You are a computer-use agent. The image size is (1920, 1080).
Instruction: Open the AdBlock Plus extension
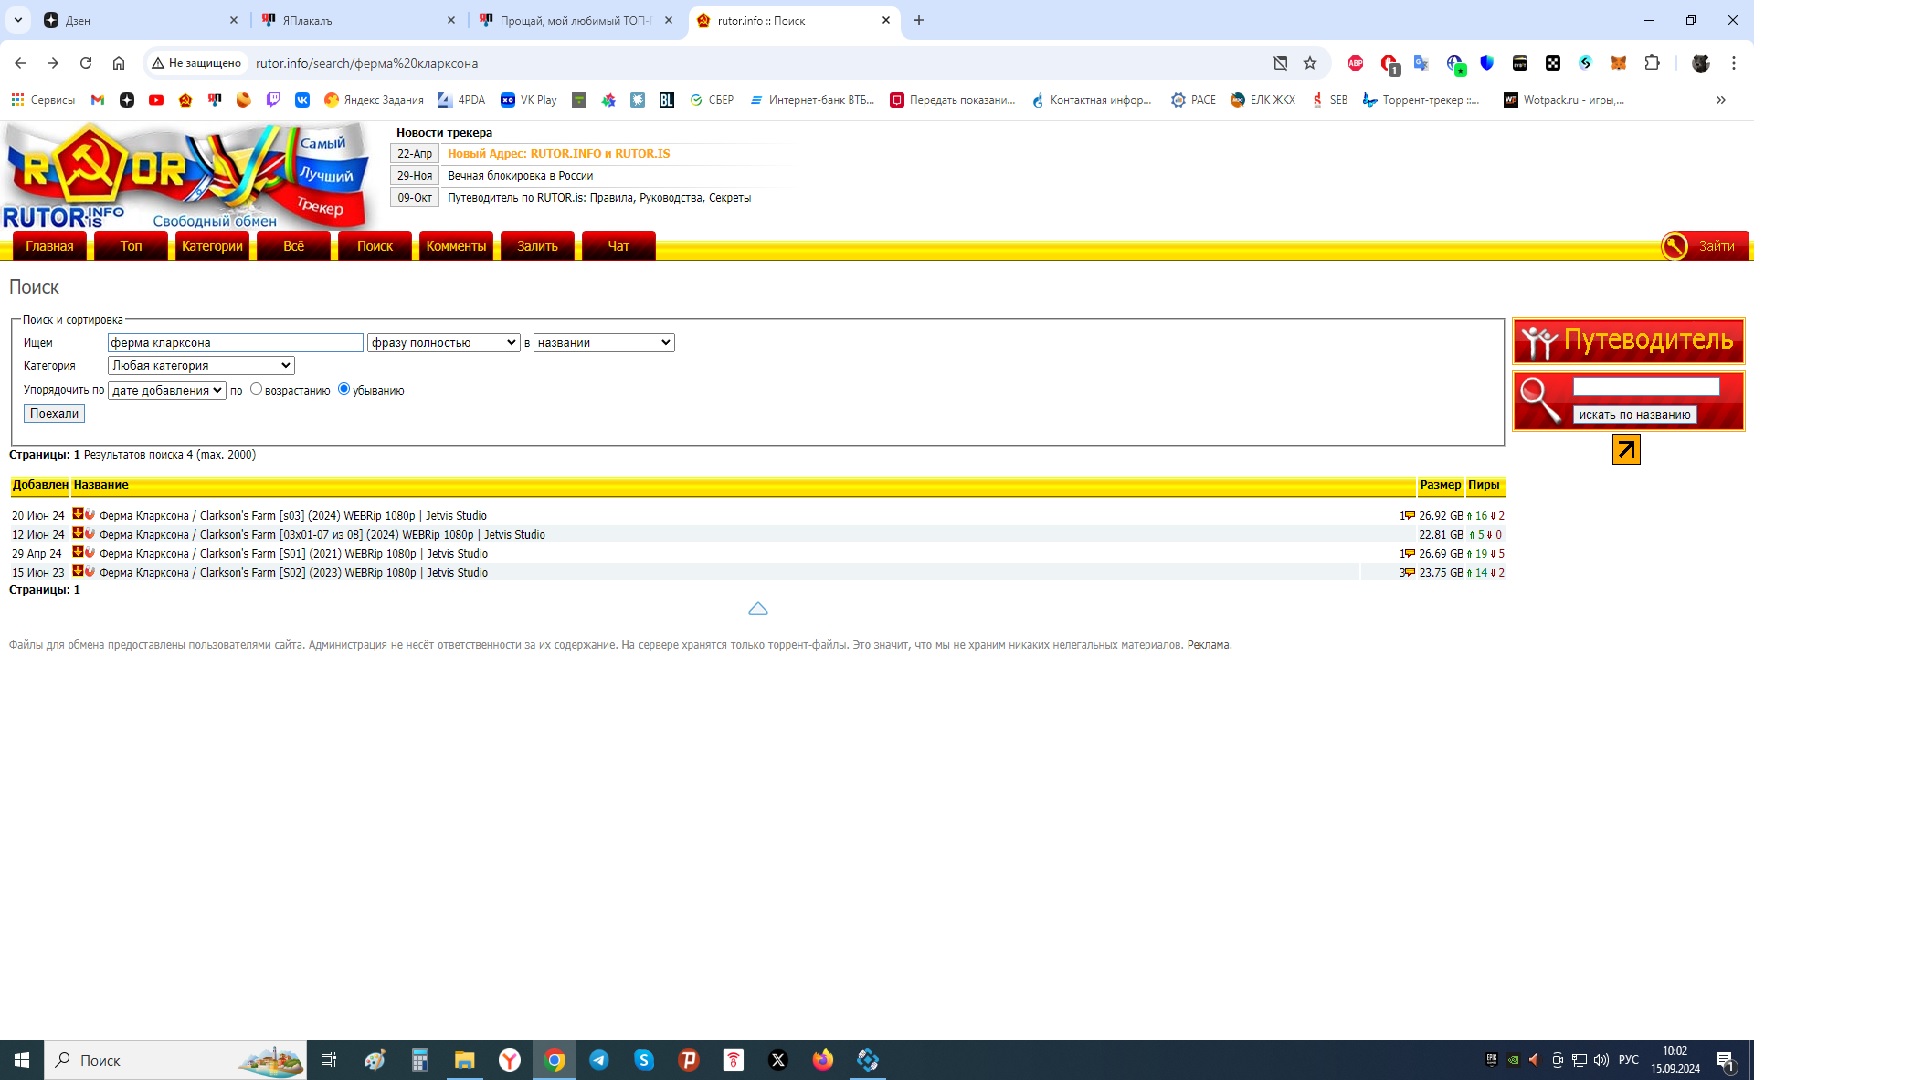(x=1356, y=63)
